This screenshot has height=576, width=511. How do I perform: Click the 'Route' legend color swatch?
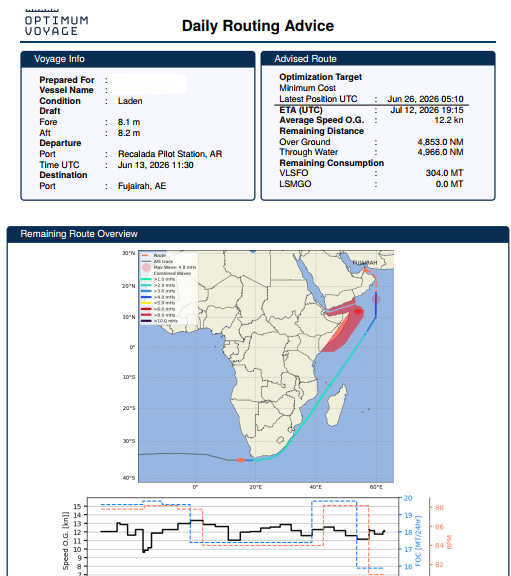coord(145,255)
